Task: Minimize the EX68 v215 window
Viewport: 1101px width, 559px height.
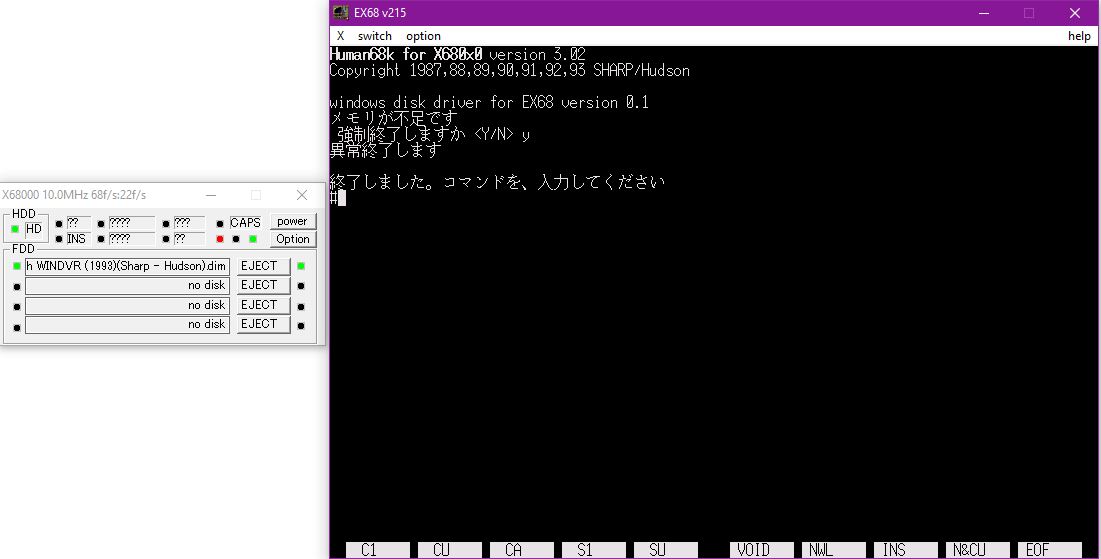Action: pyautogui.click(x=984, y=13)
